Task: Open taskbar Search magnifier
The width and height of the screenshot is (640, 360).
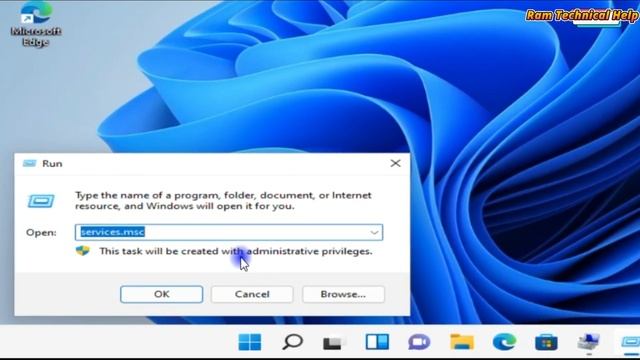Action: pyautogui.click(x=292, y=342)
